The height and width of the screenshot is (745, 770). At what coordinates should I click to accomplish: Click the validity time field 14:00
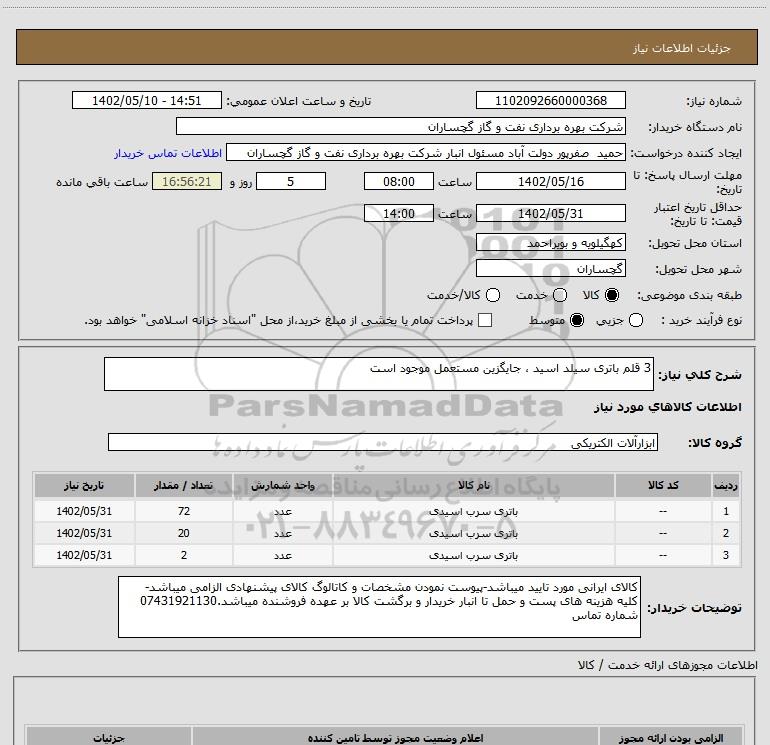pos(399,214)
